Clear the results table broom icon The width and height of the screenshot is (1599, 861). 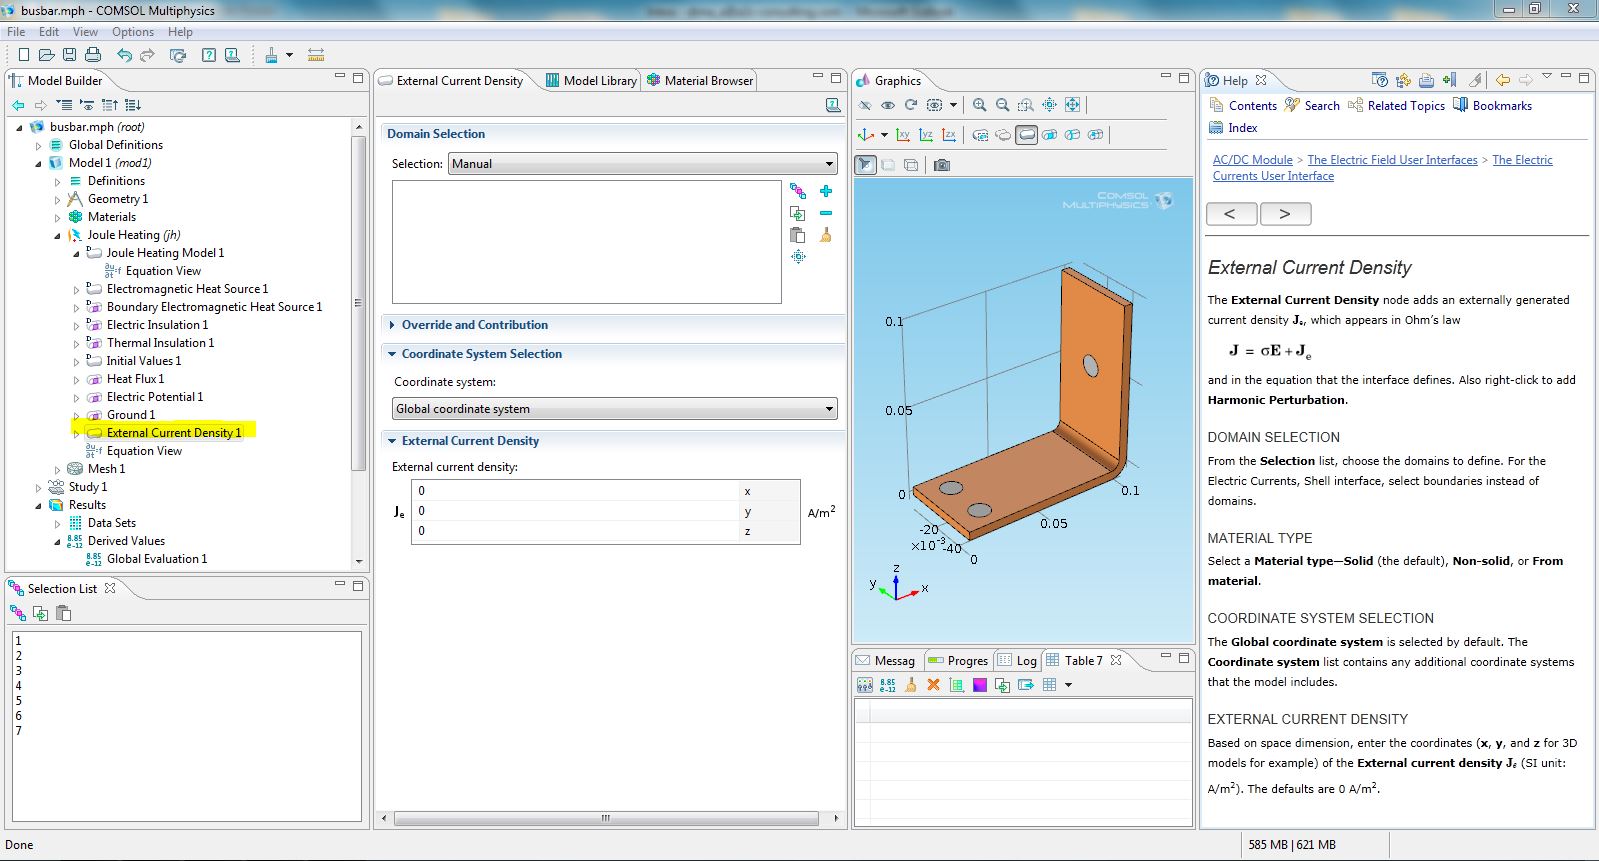point(910,685)
